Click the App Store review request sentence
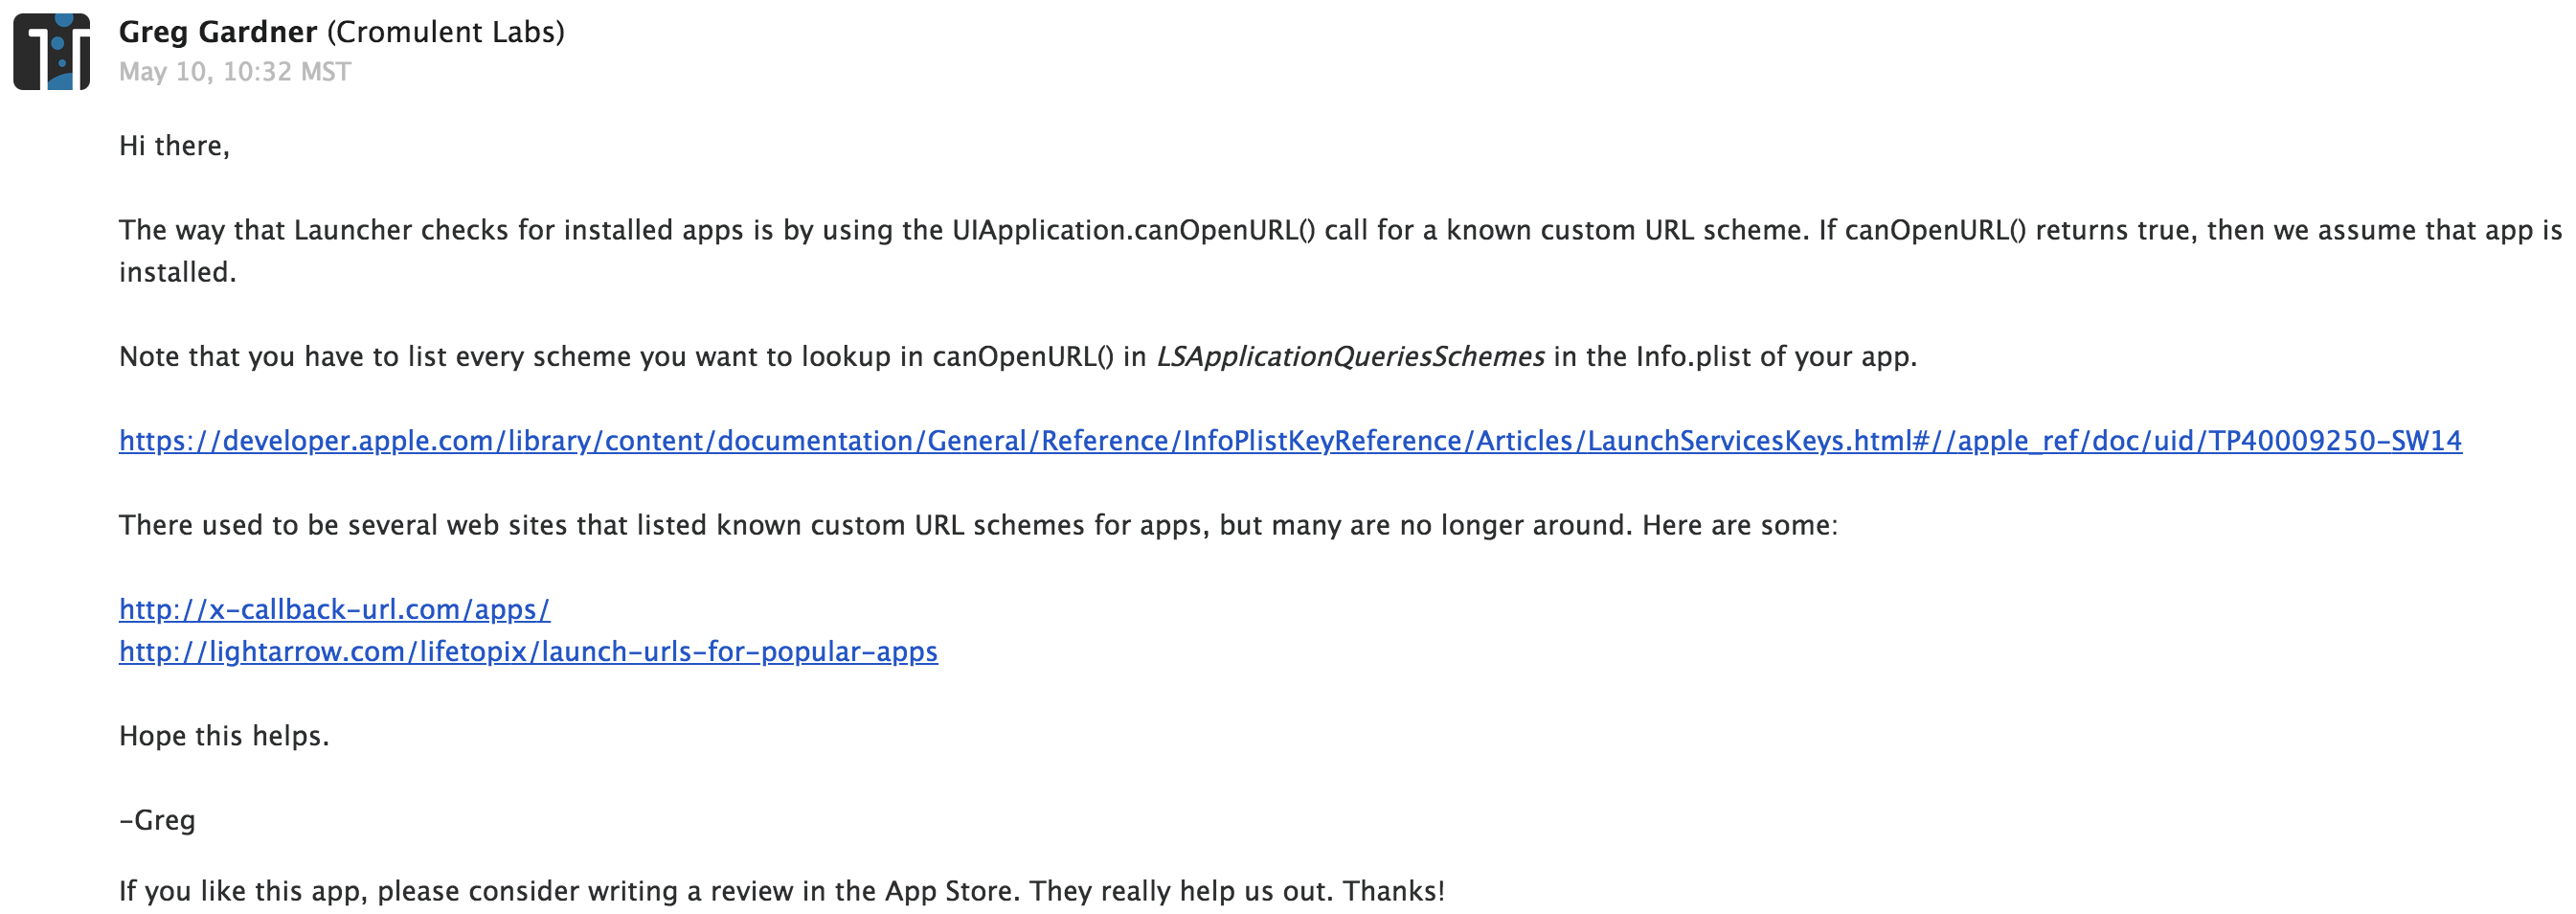2576x914 pixels. [782, 891]
